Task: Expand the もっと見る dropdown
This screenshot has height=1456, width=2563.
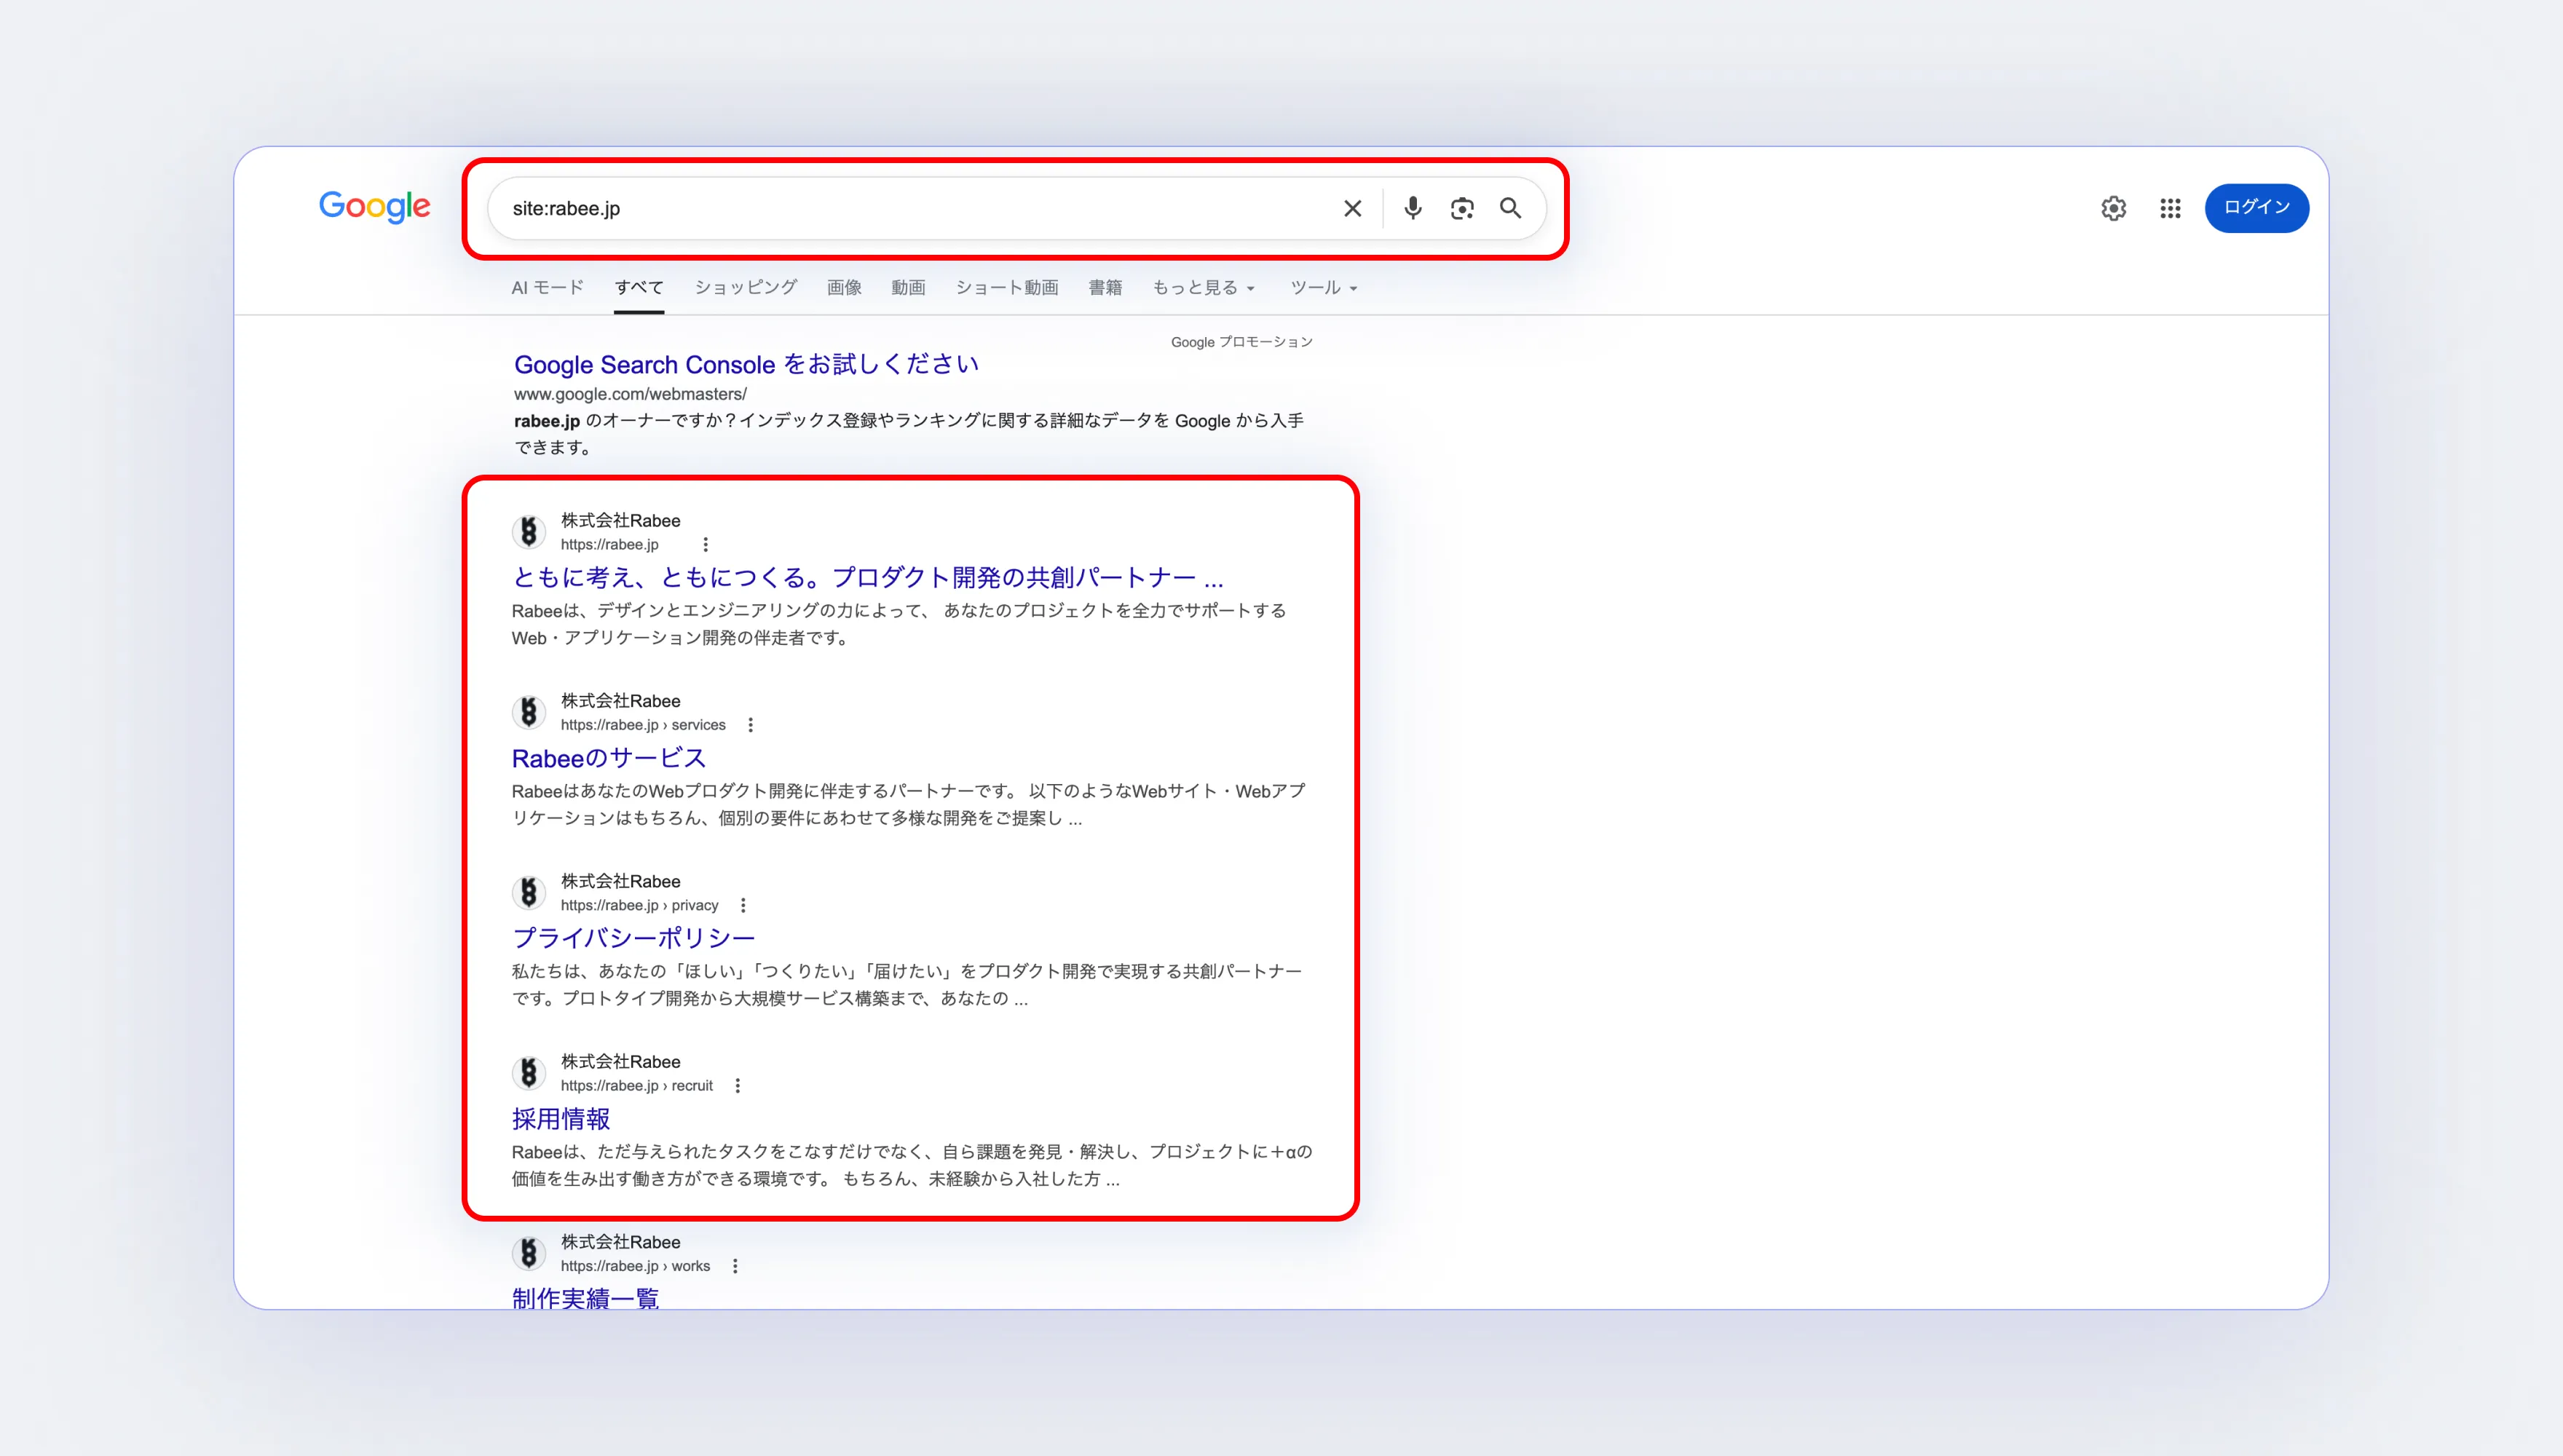Action: pos(1204,288)
